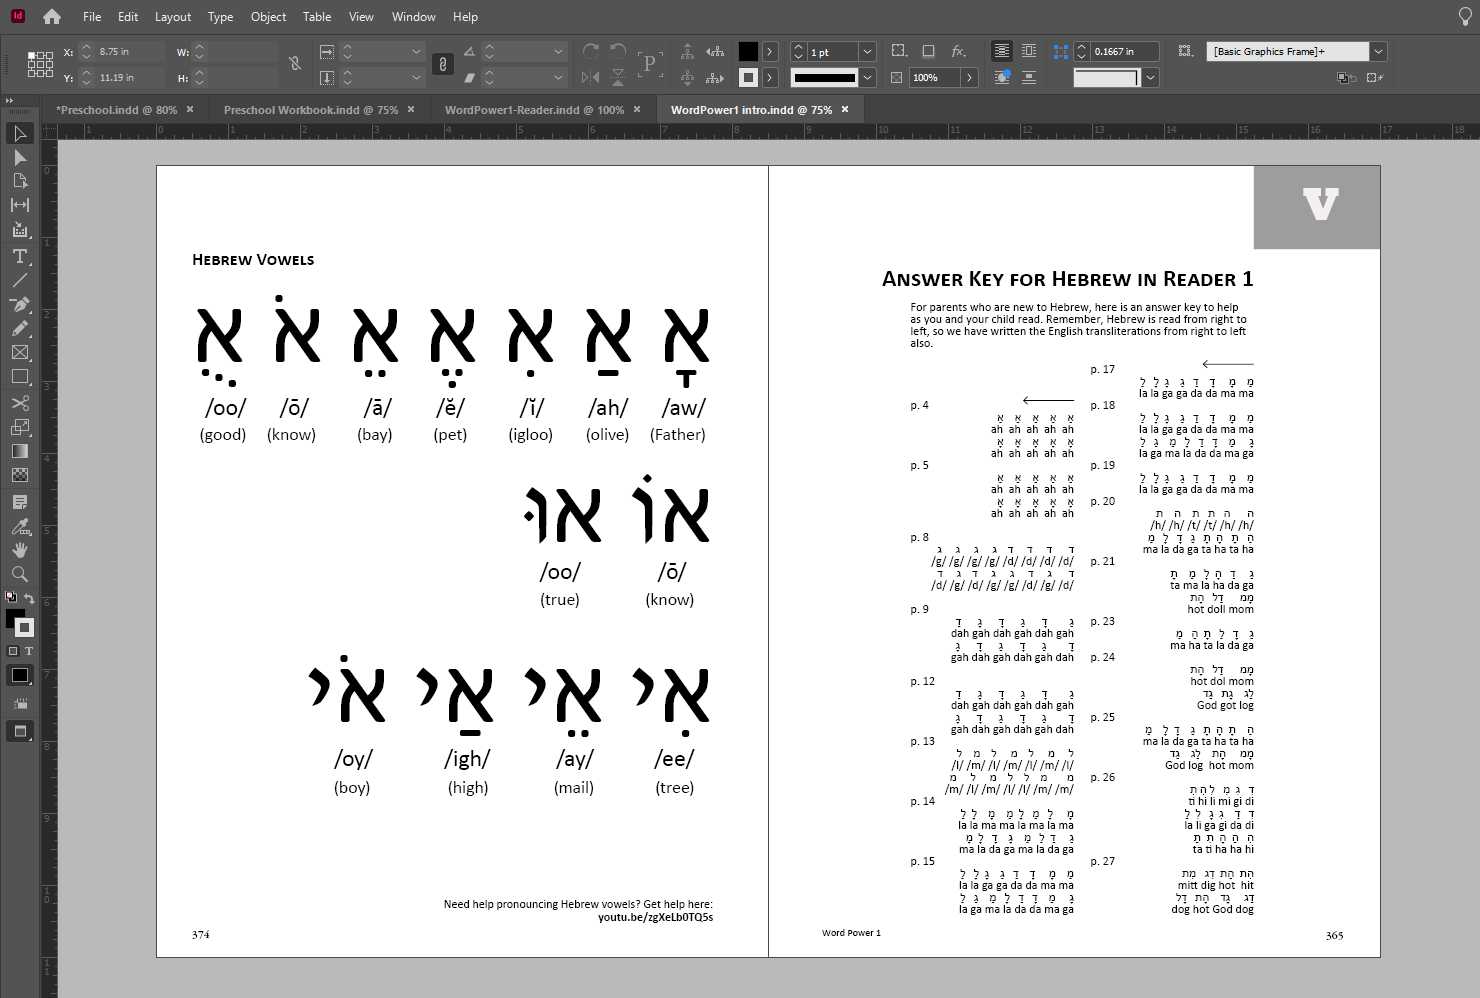This screenshot has height=998, width=1480.
Task: Click the Default Fill and Stroke icon
Action: point(11,597)
